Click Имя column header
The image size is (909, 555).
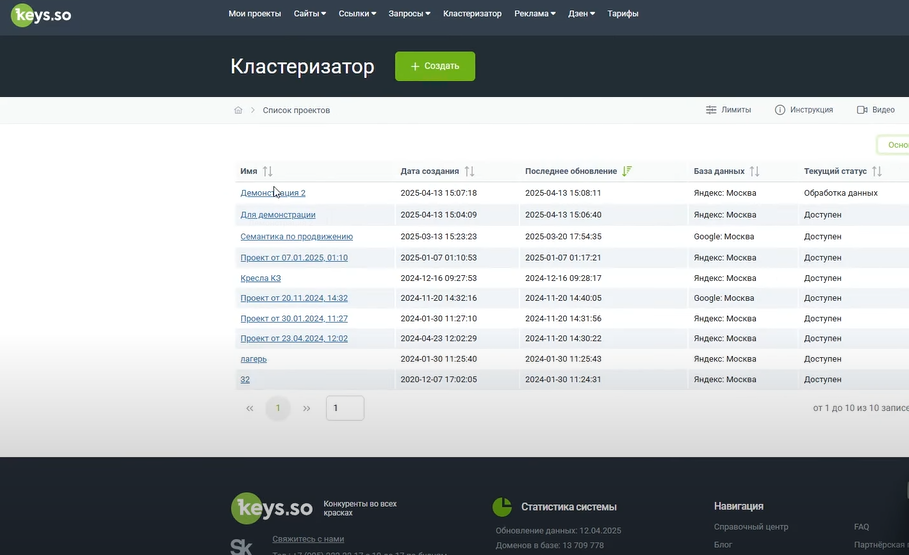[249, 171]
